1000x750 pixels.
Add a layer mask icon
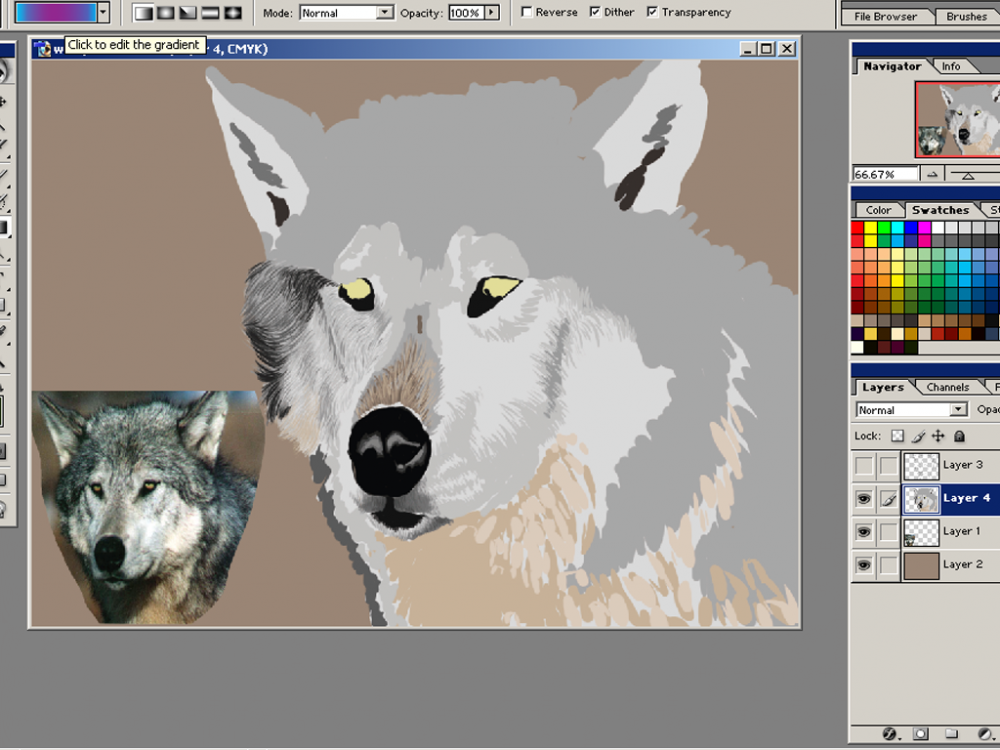tap(920, 734)
